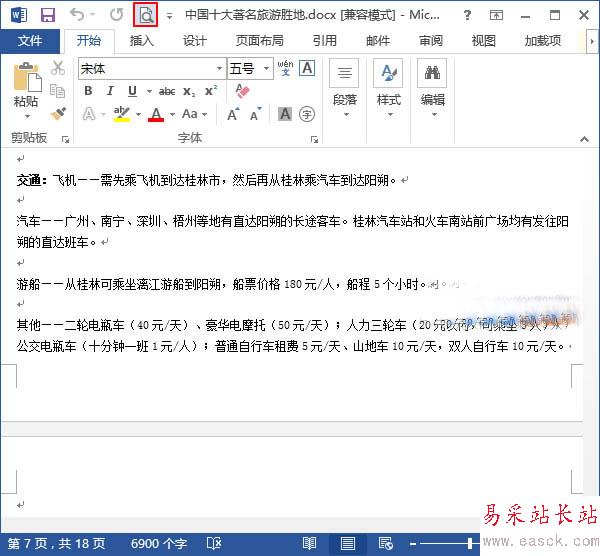Toggle Bold formatting

tap(88, 91)
